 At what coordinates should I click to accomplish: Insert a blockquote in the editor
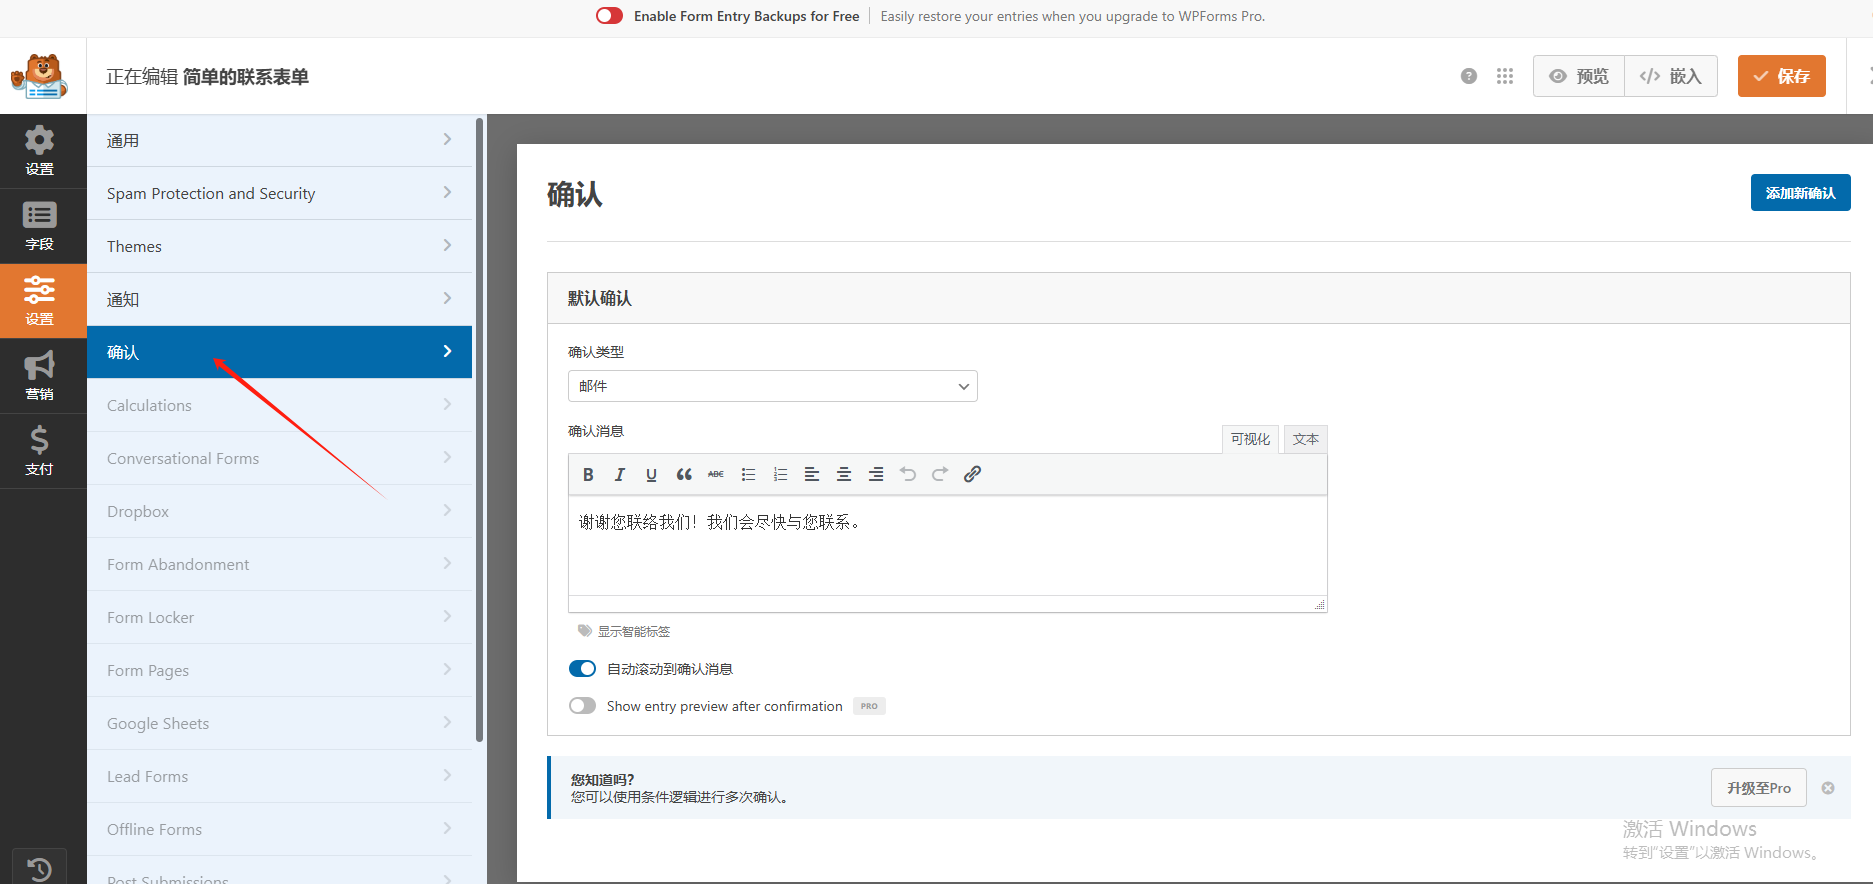coord(684,475)
